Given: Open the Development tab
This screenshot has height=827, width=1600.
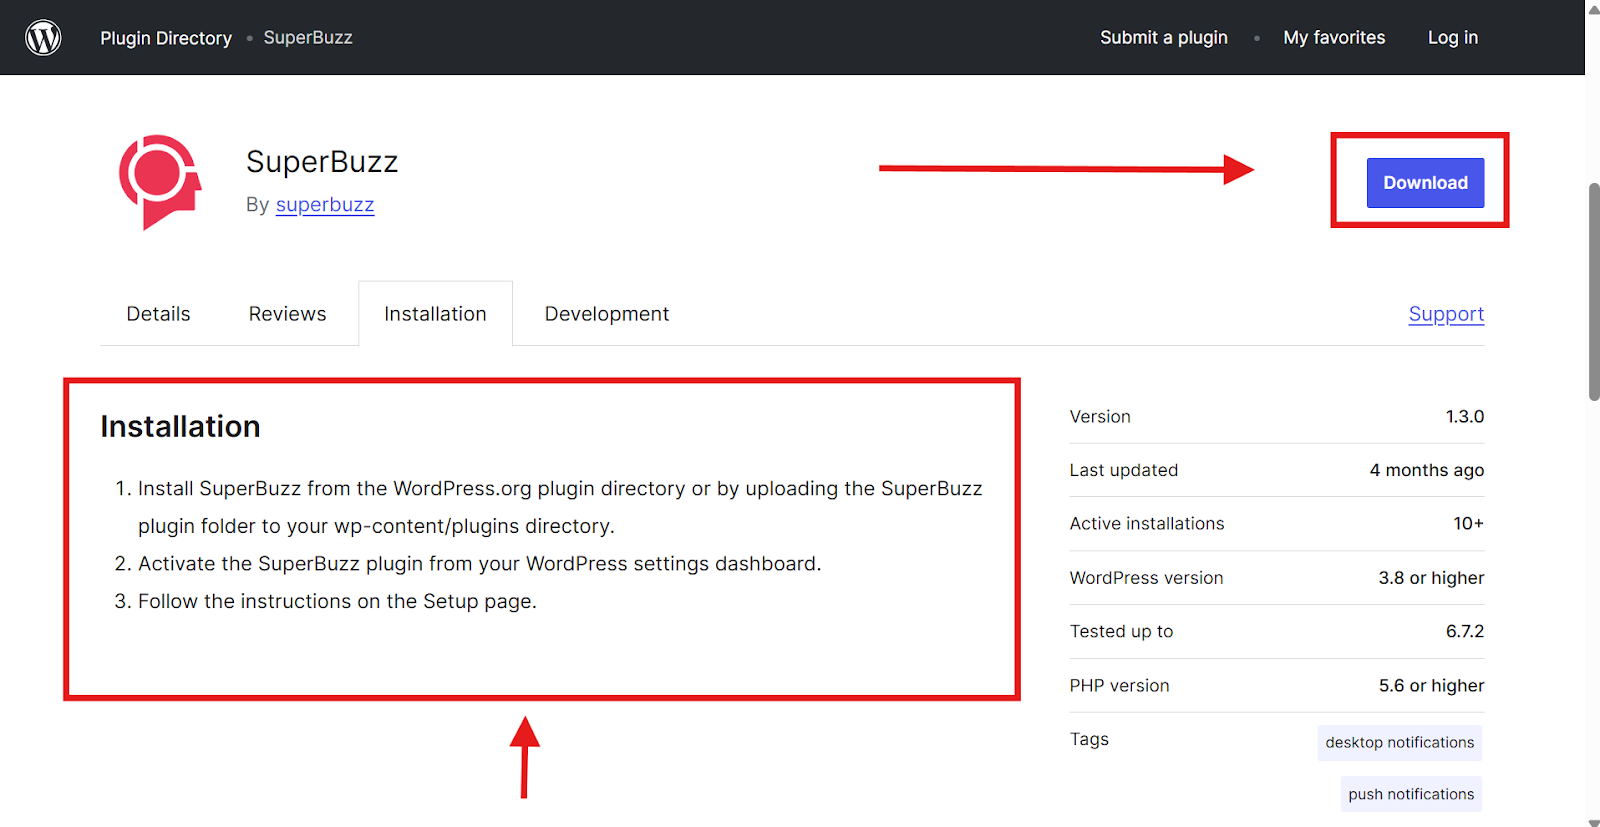Looking at the screenshot, I should pos(607,314).
